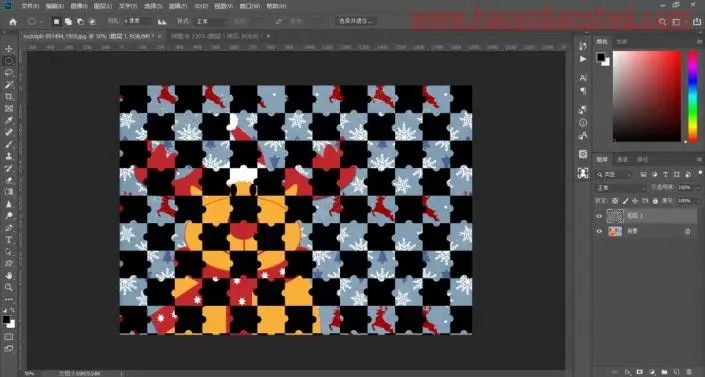Select the Clone Stamp tool

[9, 156]
